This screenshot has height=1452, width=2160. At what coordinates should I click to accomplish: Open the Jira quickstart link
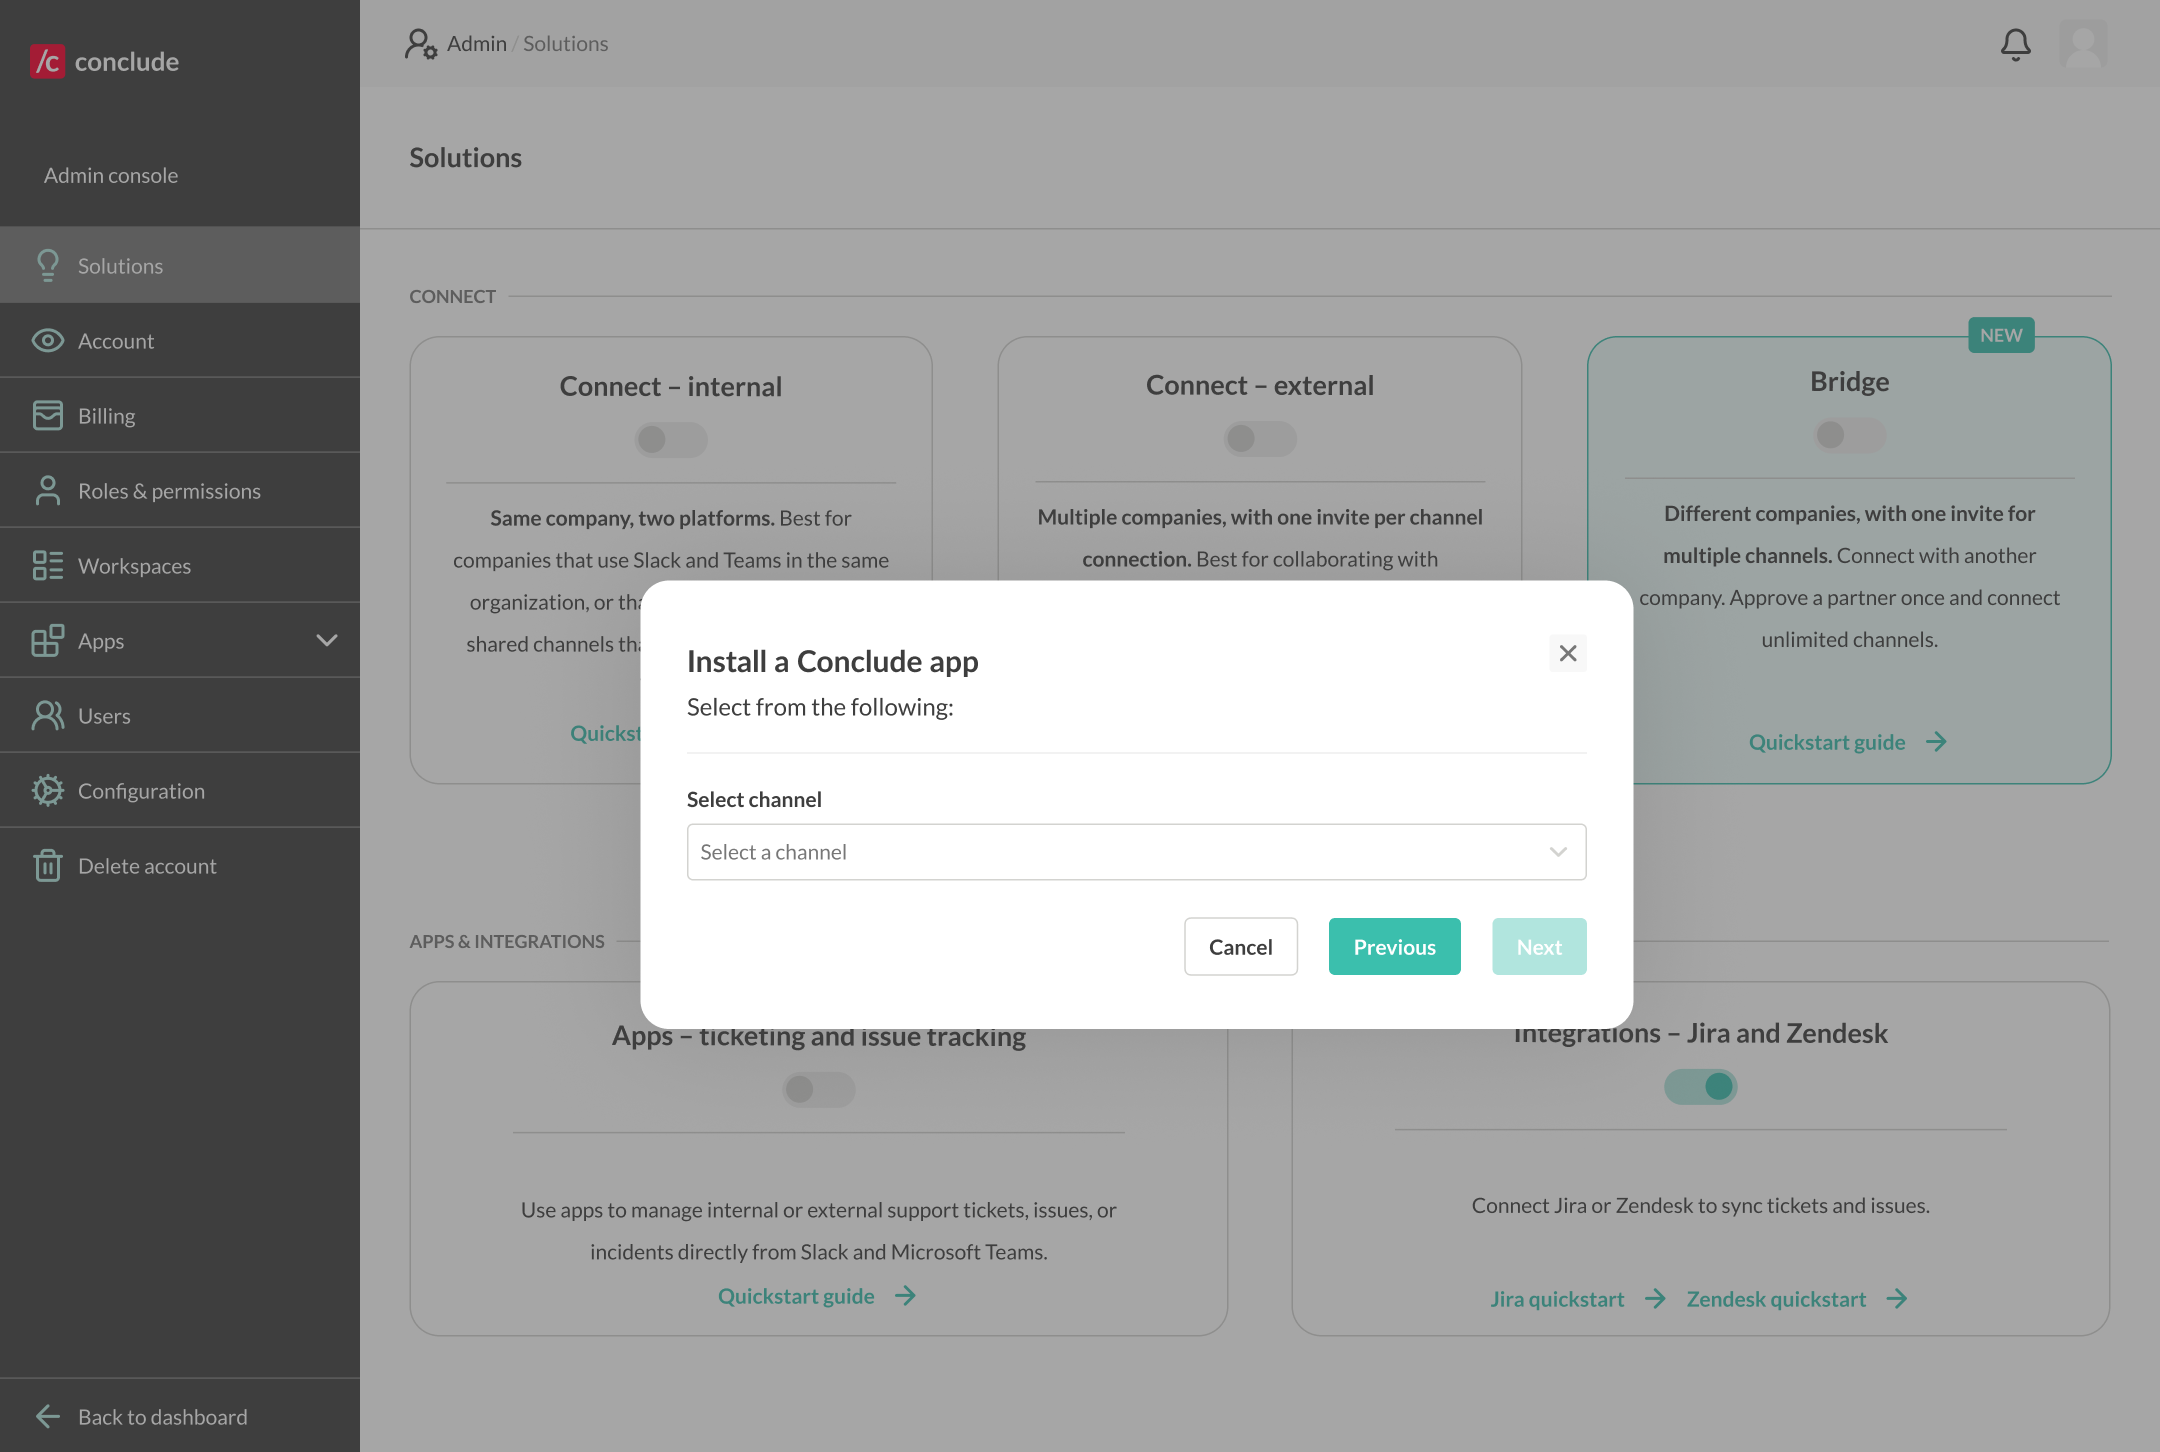pos(1557,1298)
